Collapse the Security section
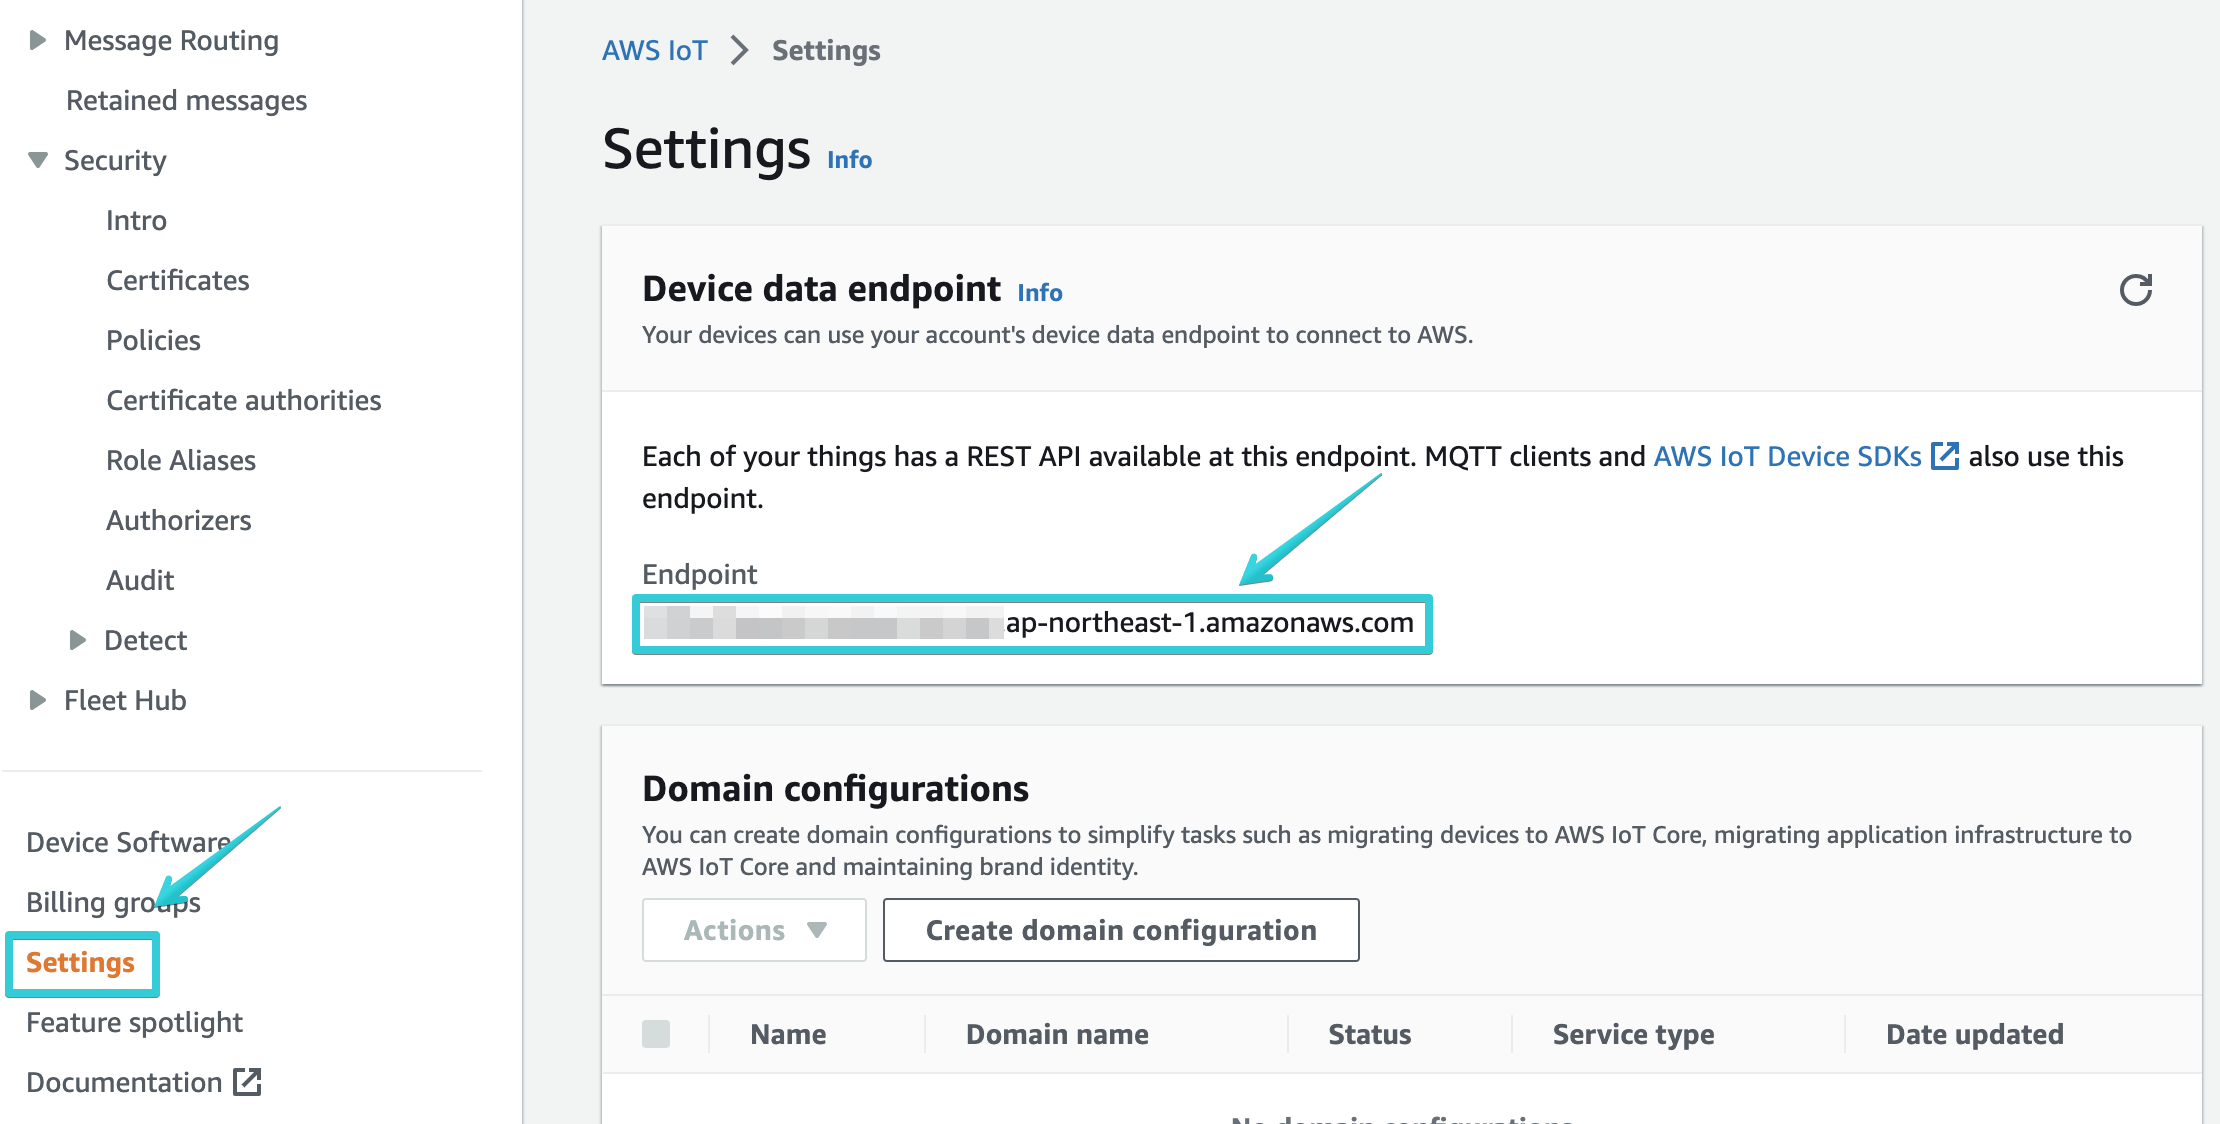The image size is (2220, 1124). 36,160
